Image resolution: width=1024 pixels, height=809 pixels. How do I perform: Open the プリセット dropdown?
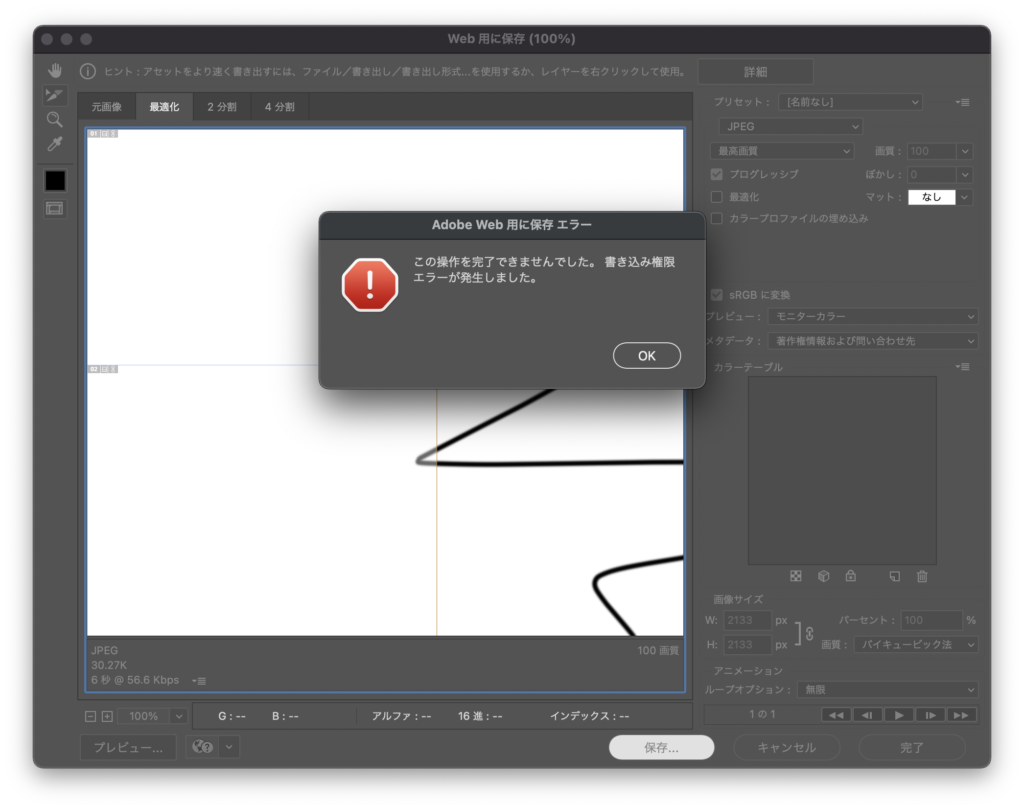(850, 102)
